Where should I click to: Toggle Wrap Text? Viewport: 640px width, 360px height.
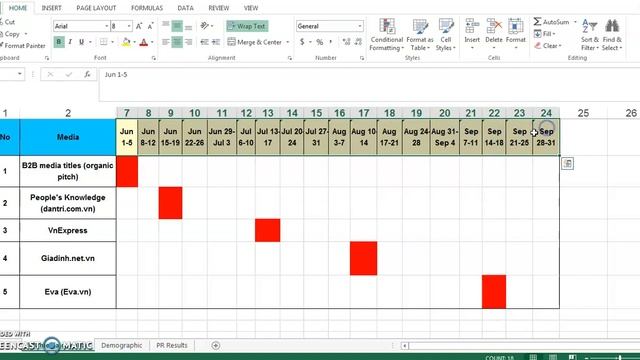[247, 26]
